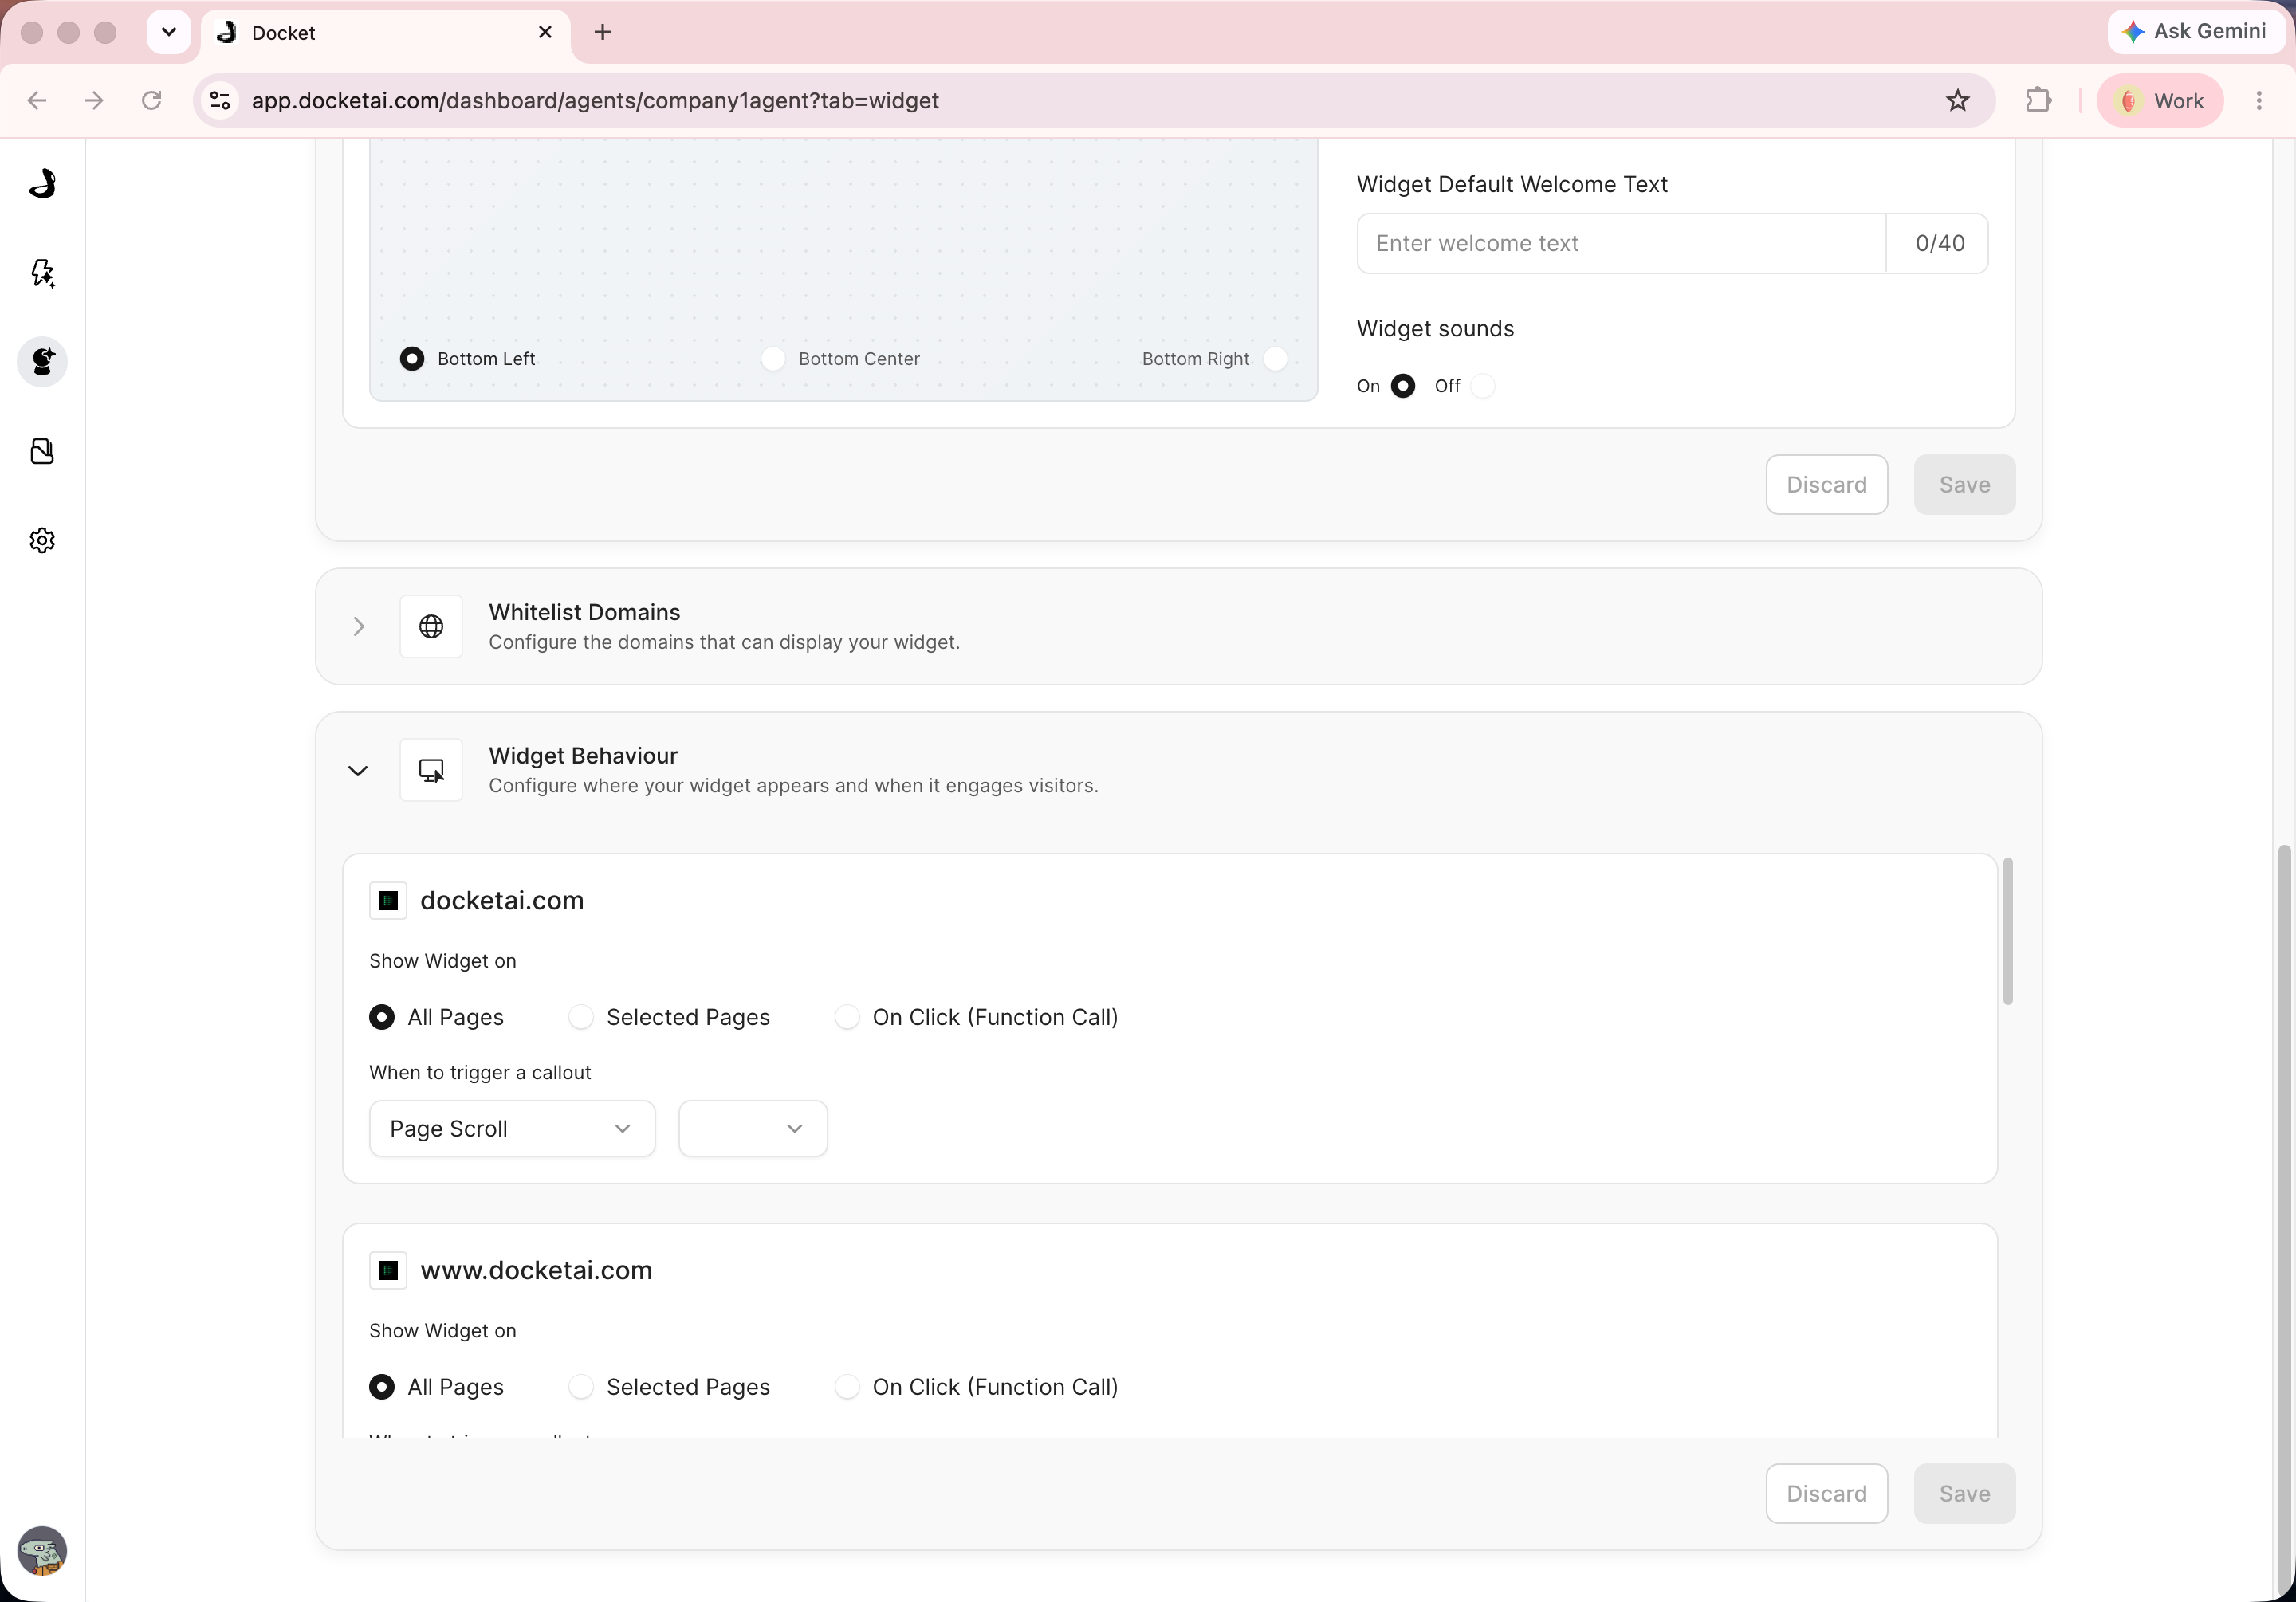2296x1602 pixels.
Task: Bookmark this page with the star icon
Action: point(1957,100)
